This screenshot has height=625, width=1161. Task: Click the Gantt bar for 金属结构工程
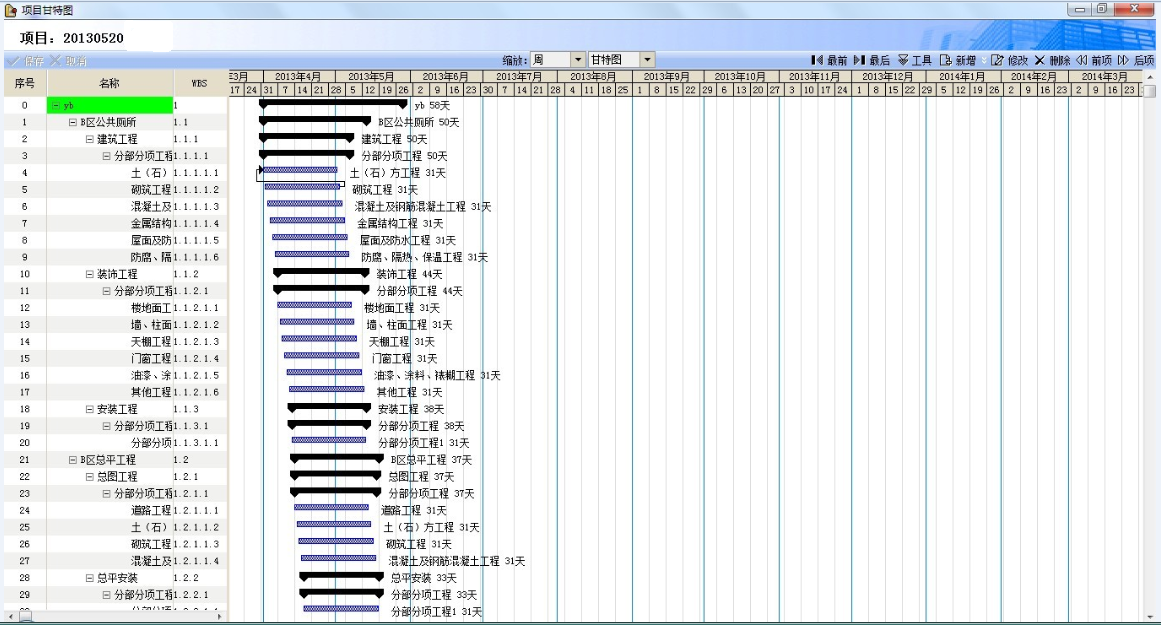[309, 221]
